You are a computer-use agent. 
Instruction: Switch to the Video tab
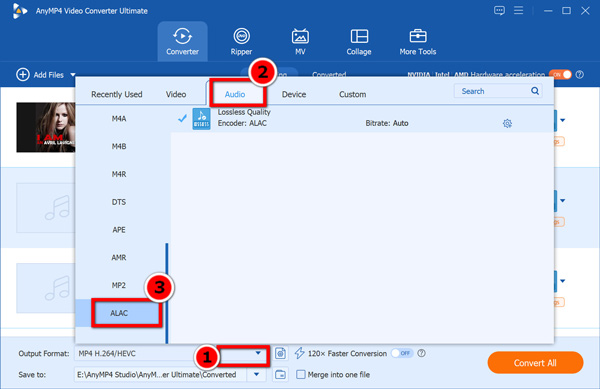[176, 94]
